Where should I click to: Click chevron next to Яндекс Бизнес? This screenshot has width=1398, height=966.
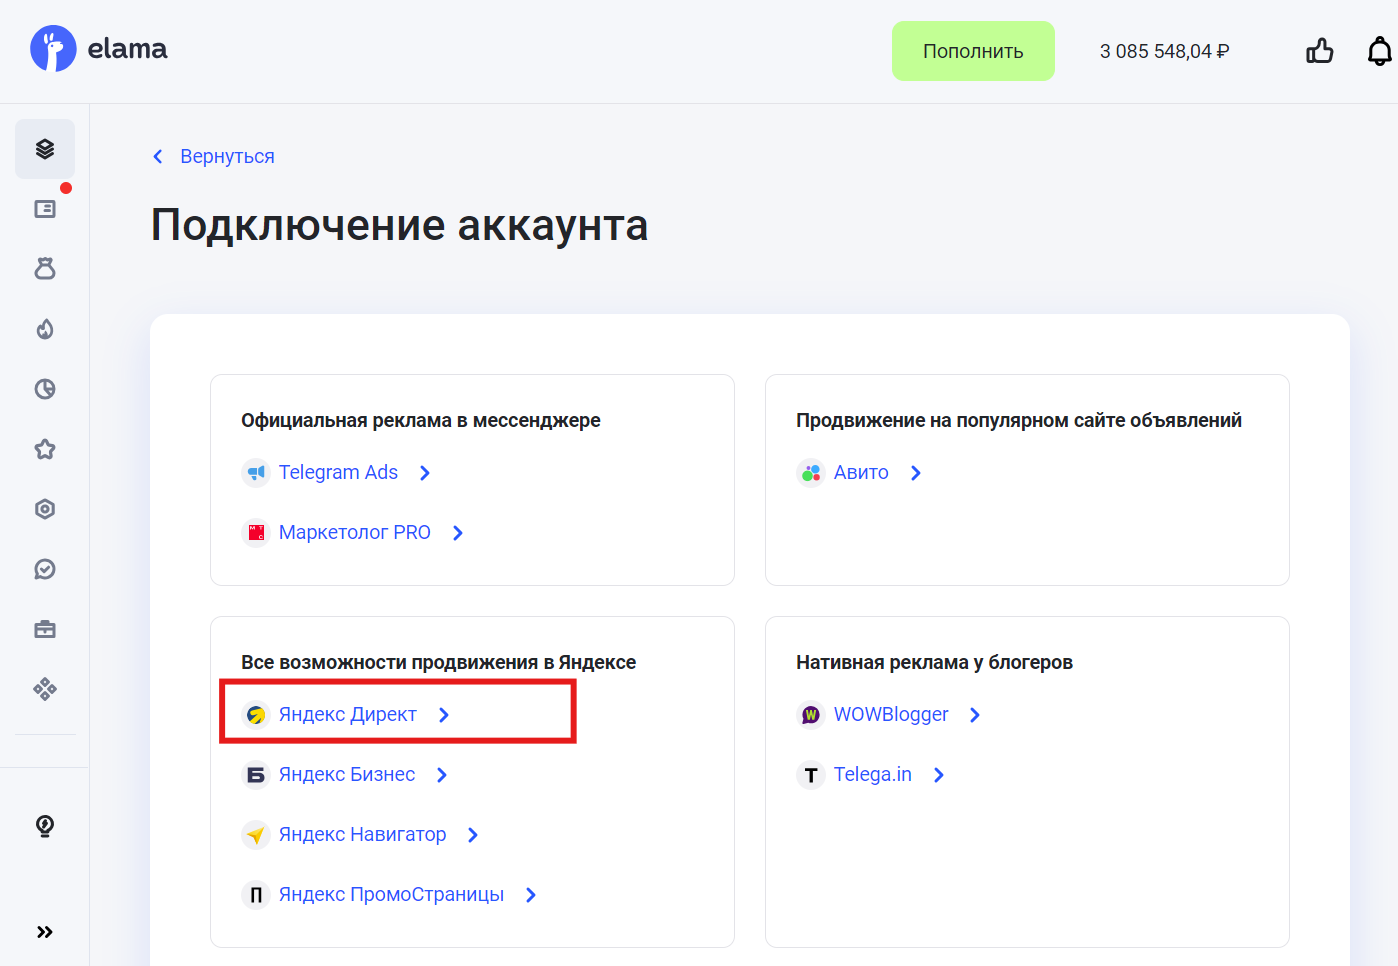pyautogui.click(x=442, y=775)
